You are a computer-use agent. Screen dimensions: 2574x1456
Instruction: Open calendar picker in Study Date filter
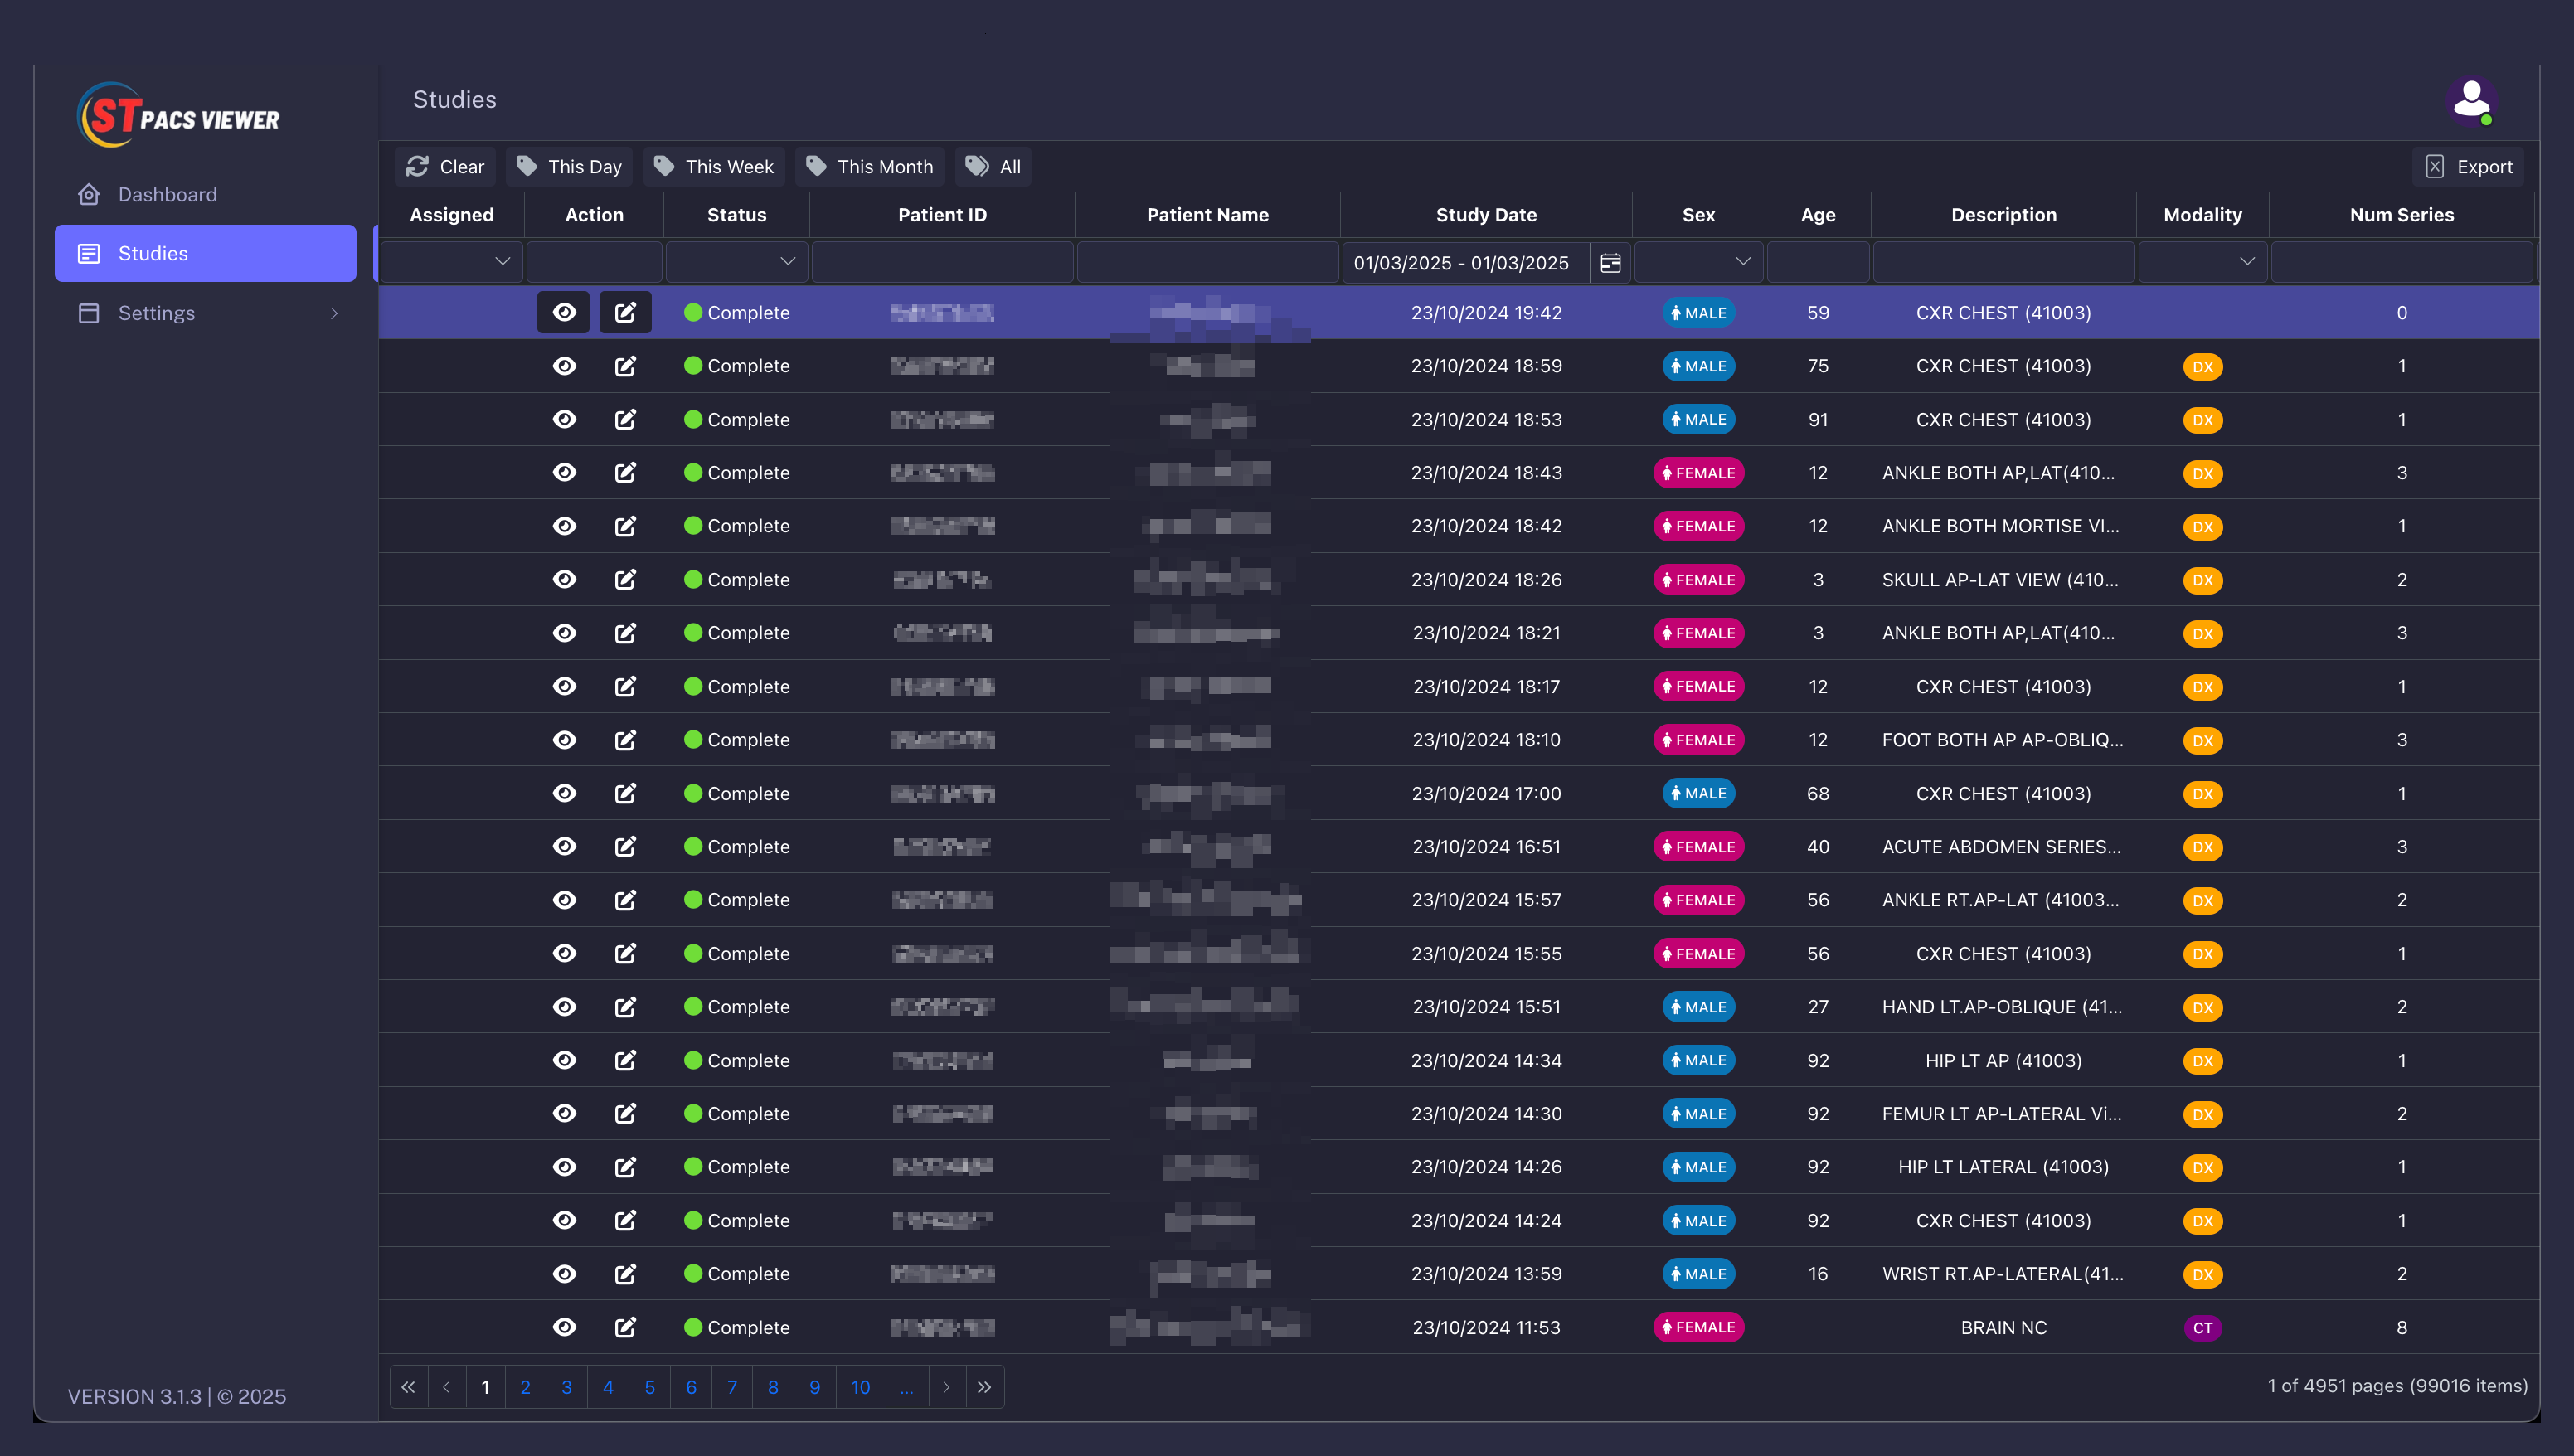(x=1610, y=262)
